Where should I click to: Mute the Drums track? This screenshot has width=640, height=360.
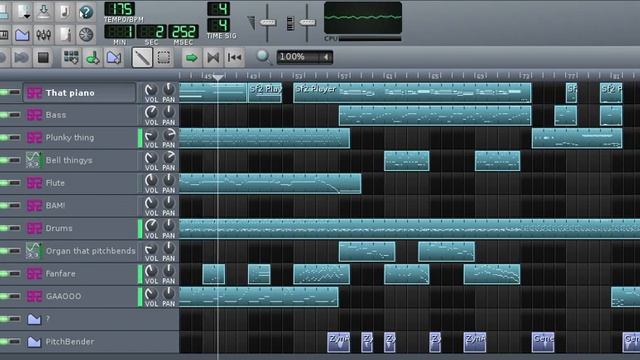[4, 228]
